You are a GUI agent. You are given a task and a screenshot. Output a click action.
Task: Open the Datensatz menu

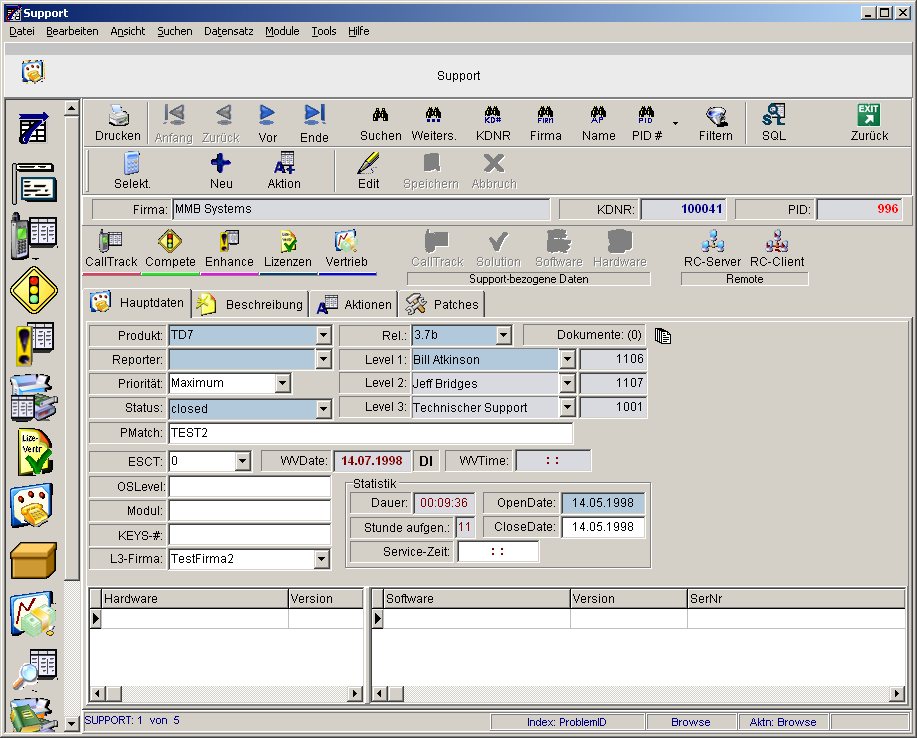pyautogui.click(x=228, y=31)
